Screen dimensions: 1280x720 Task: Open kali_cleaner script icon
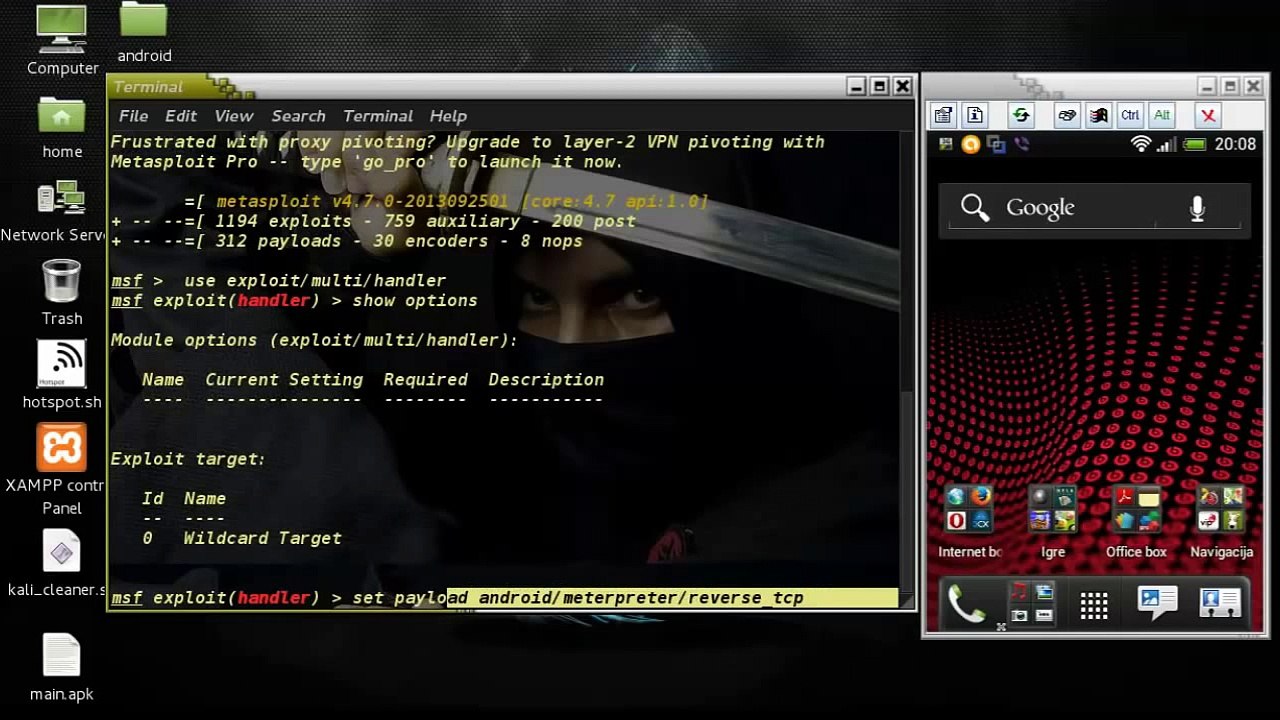(61, 553)
